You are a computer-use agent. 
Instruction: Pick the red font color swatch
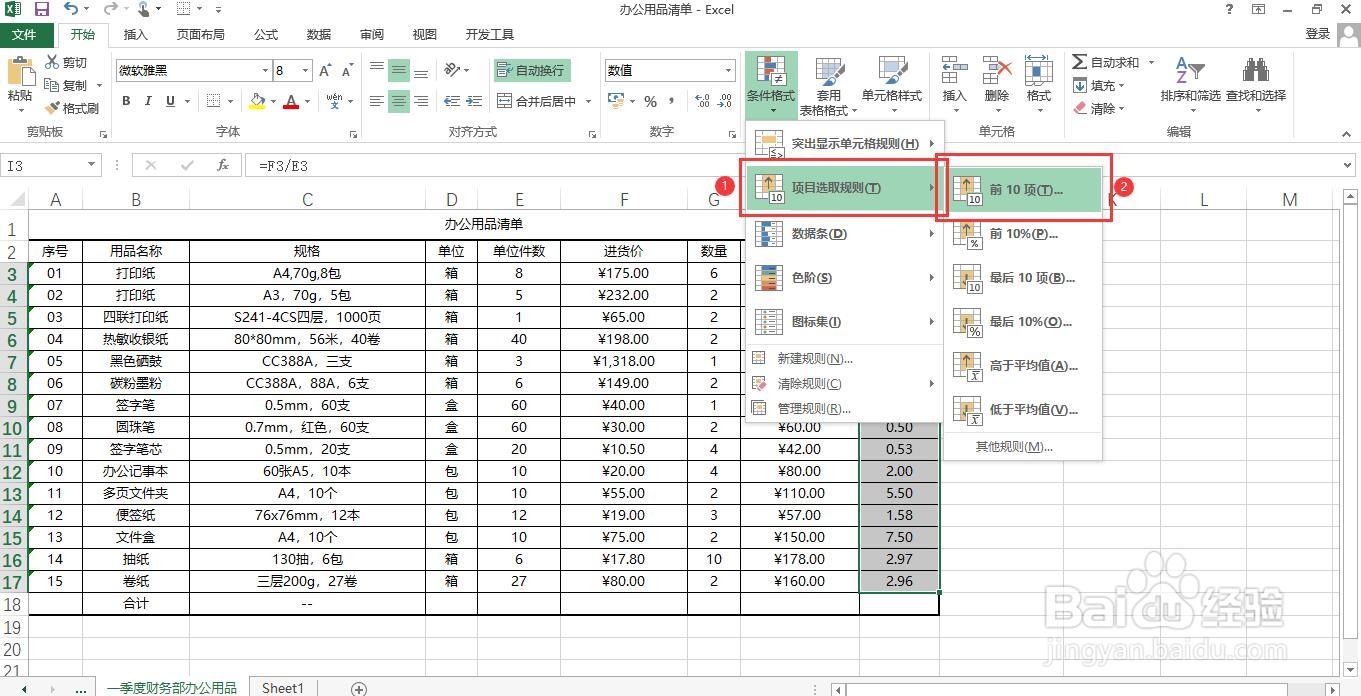coord(289,102)
